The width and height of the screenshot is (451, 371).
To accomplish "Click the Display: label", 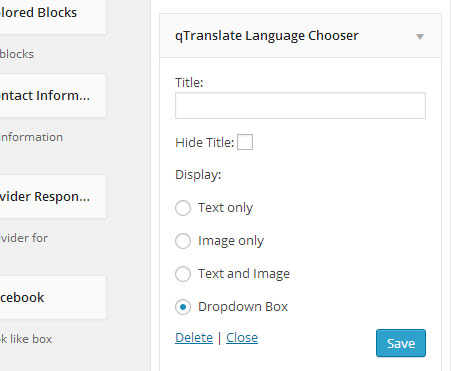I will pos(198,175).
